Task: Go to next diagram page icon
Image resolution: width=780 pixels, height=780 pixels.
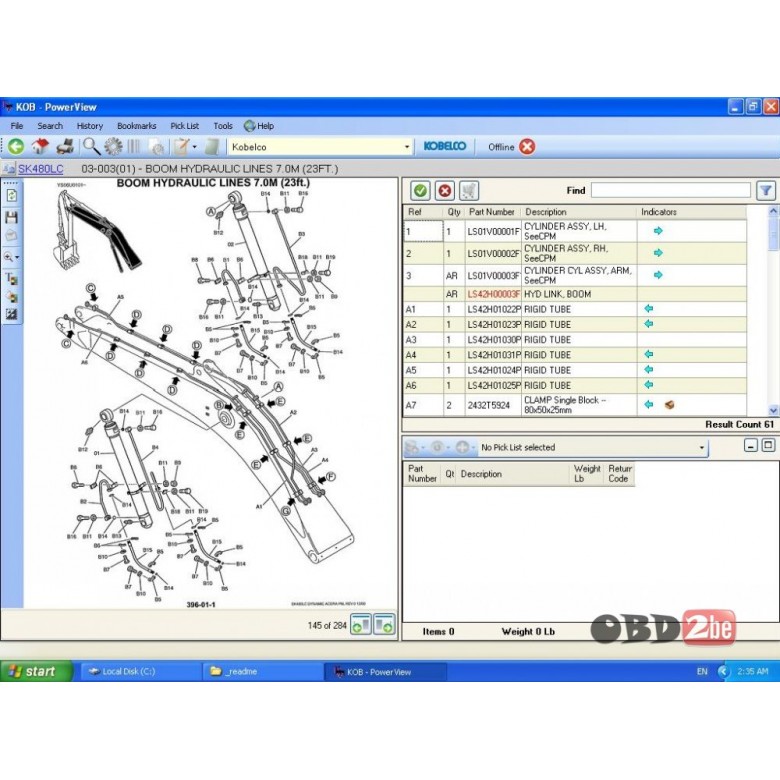Action: (385, 624)
